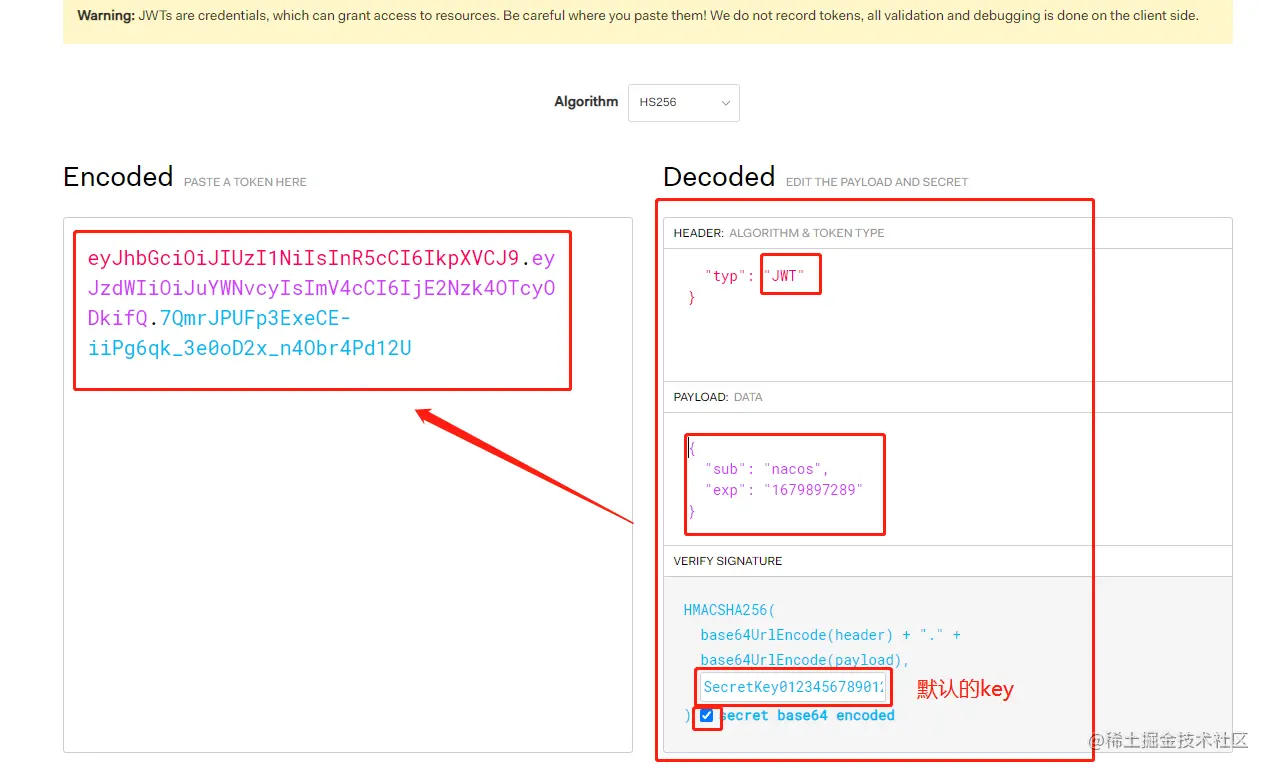Click the "secret base64 encoded" label
Screen dimensions: 1270x772
[807, 716]
